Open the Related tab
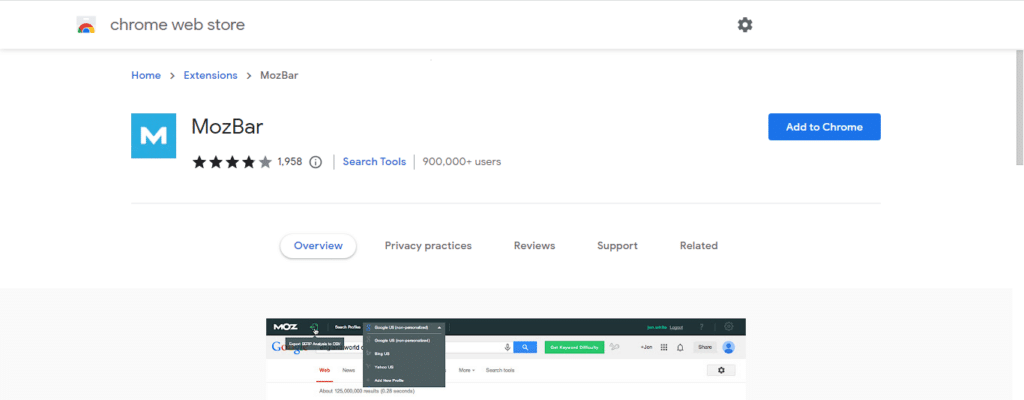This screenshot has height=400, width=1024. click(x=699, y=246)
